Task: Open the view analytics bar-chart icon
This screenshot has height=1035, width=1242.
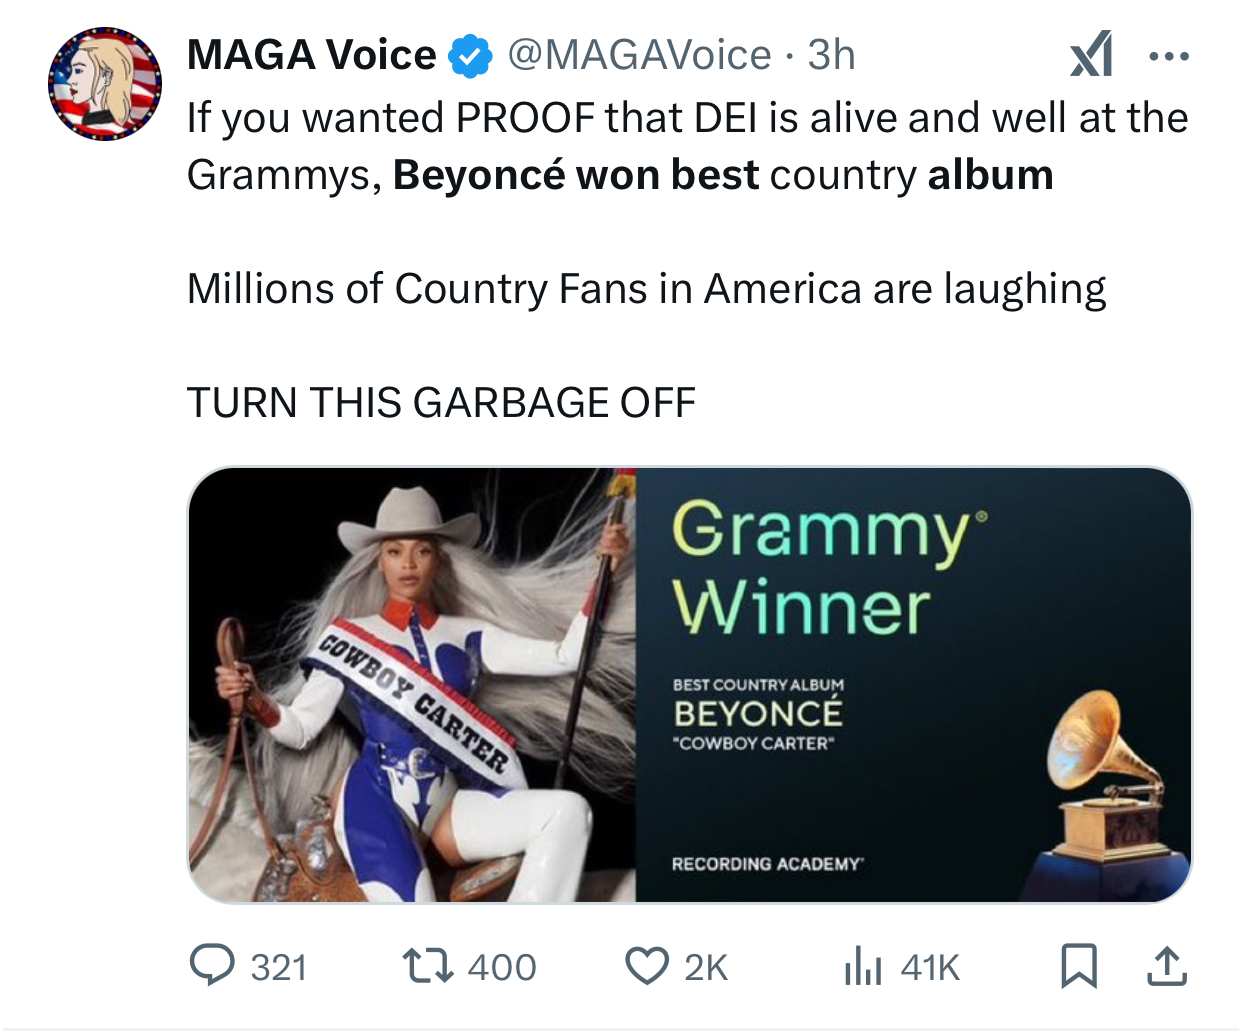Action: [x=863, y=967]
